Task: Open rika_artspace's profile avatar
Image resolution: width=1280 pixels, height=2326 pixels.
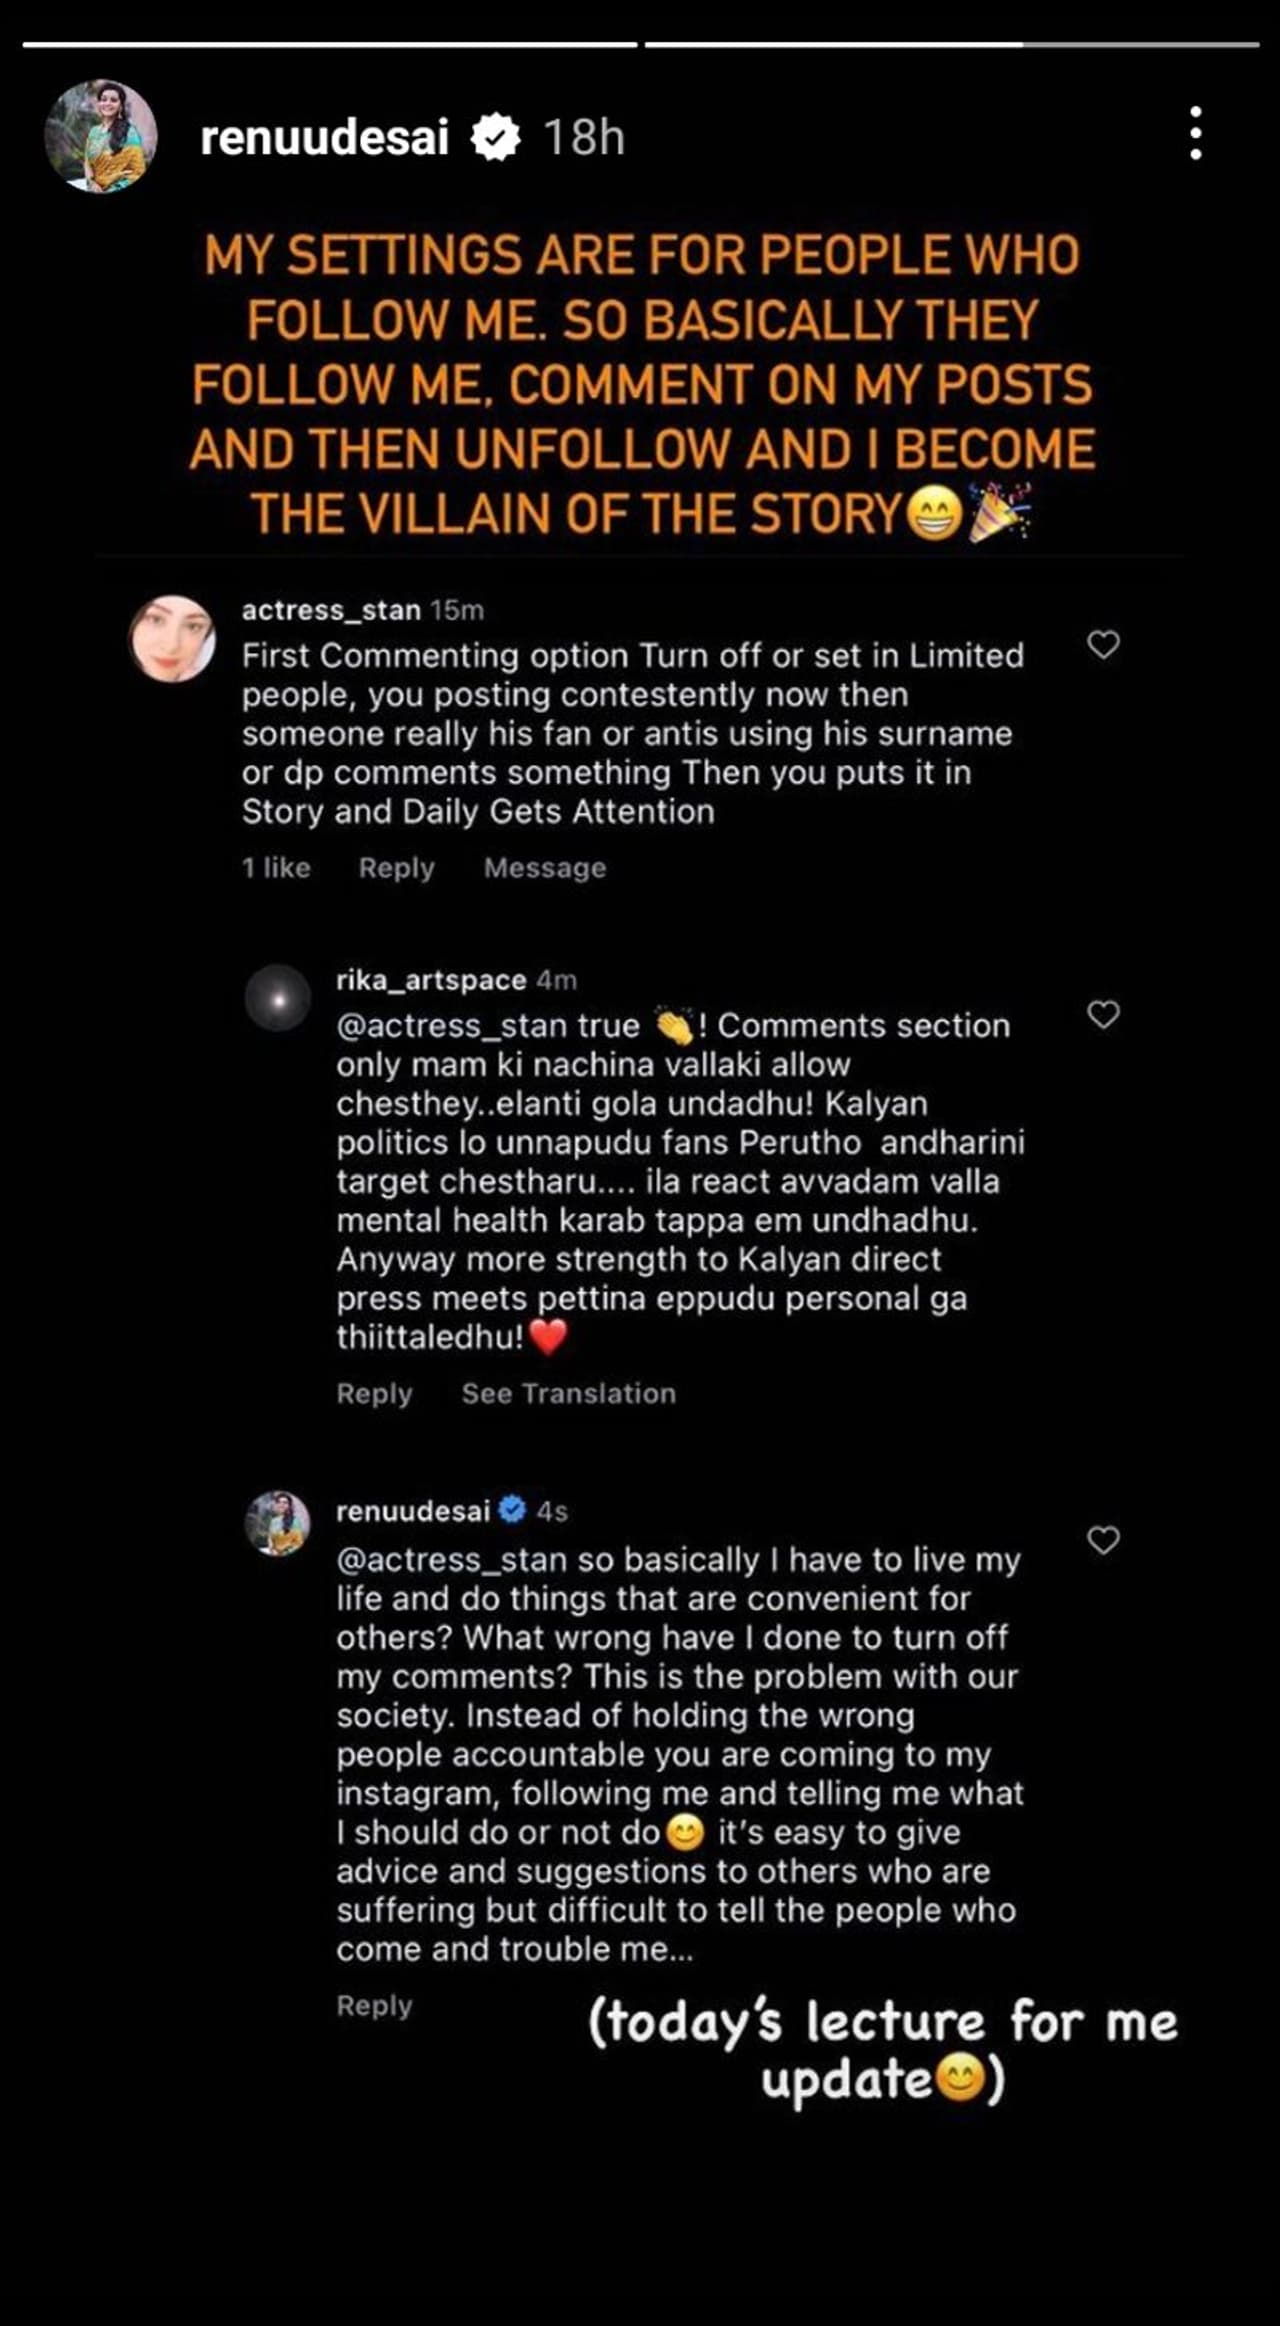Action: point(278,998)
